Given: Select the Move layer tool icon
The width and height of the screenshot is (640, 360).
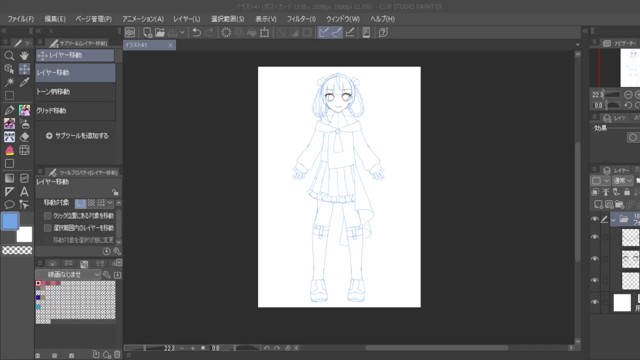Looking at the screenshot, I should tap(24, 69).
